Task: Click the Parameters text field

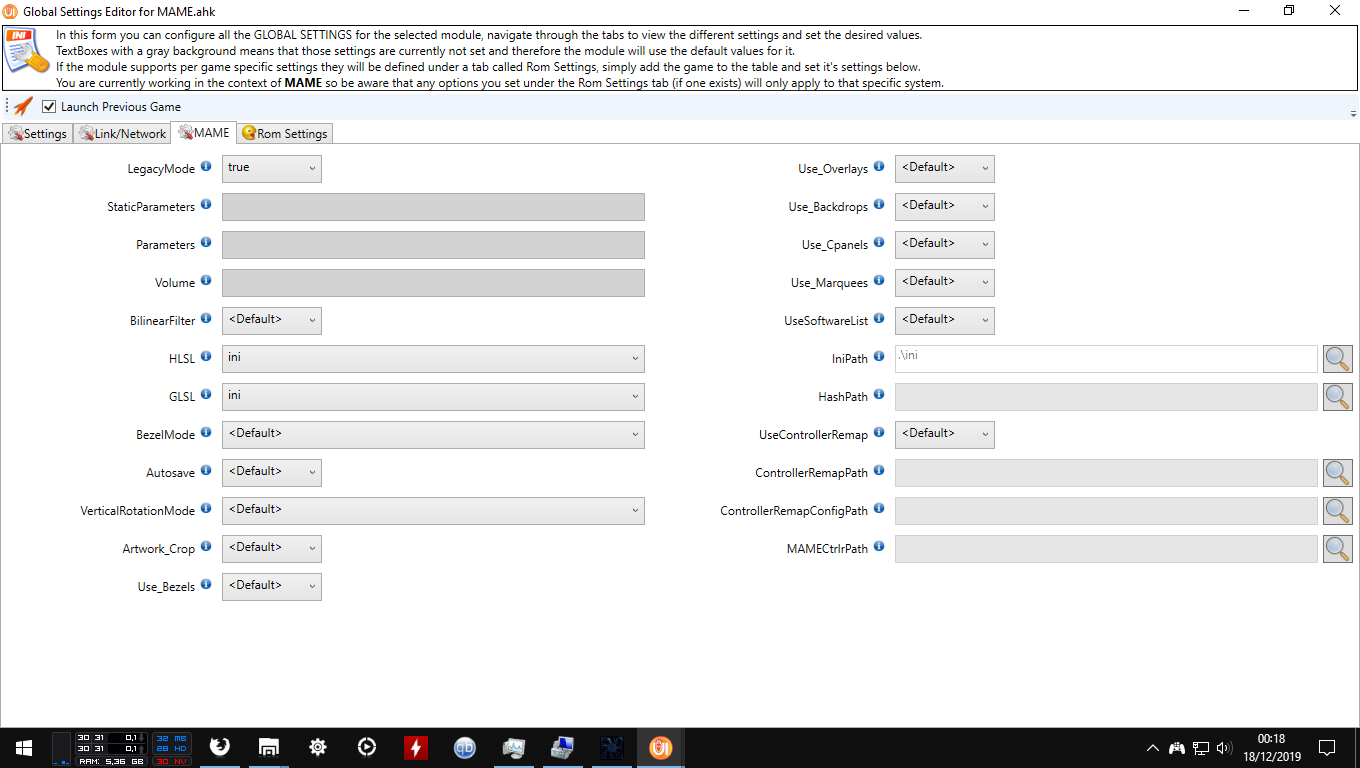Action: (433, 245)
